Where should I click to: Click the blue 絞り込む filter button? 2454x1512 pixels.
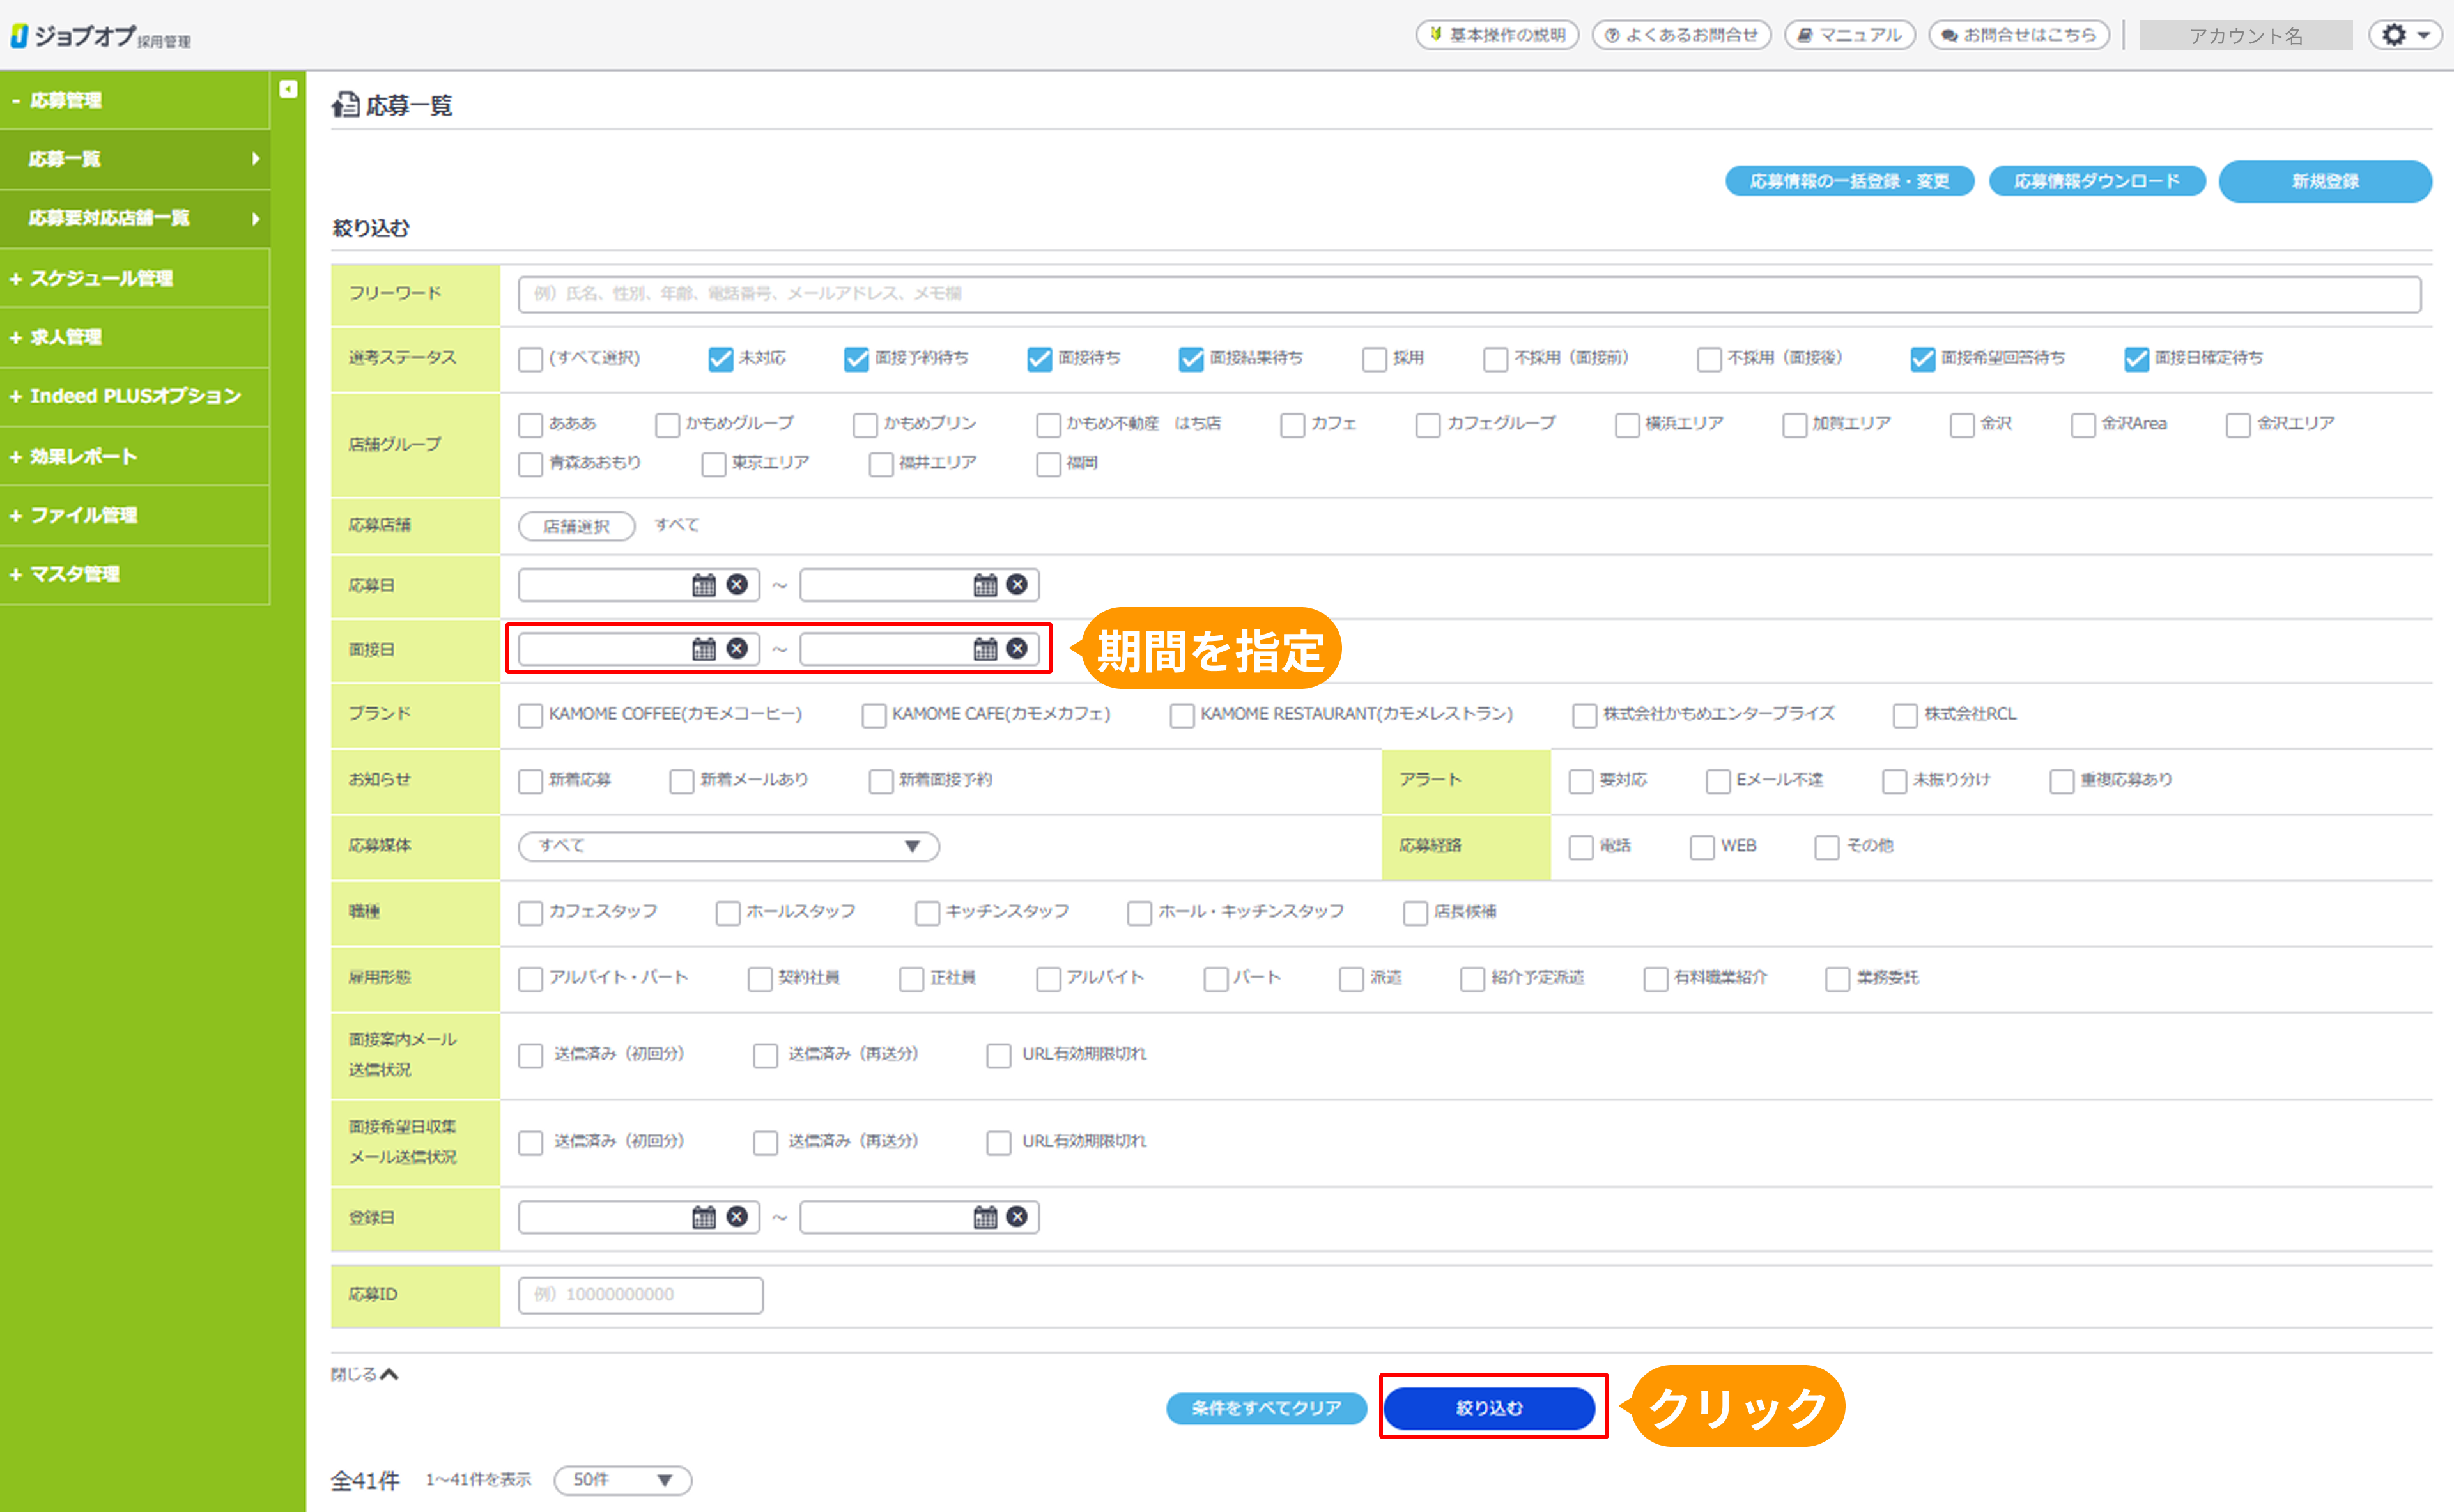(x=1489, y=1408)
